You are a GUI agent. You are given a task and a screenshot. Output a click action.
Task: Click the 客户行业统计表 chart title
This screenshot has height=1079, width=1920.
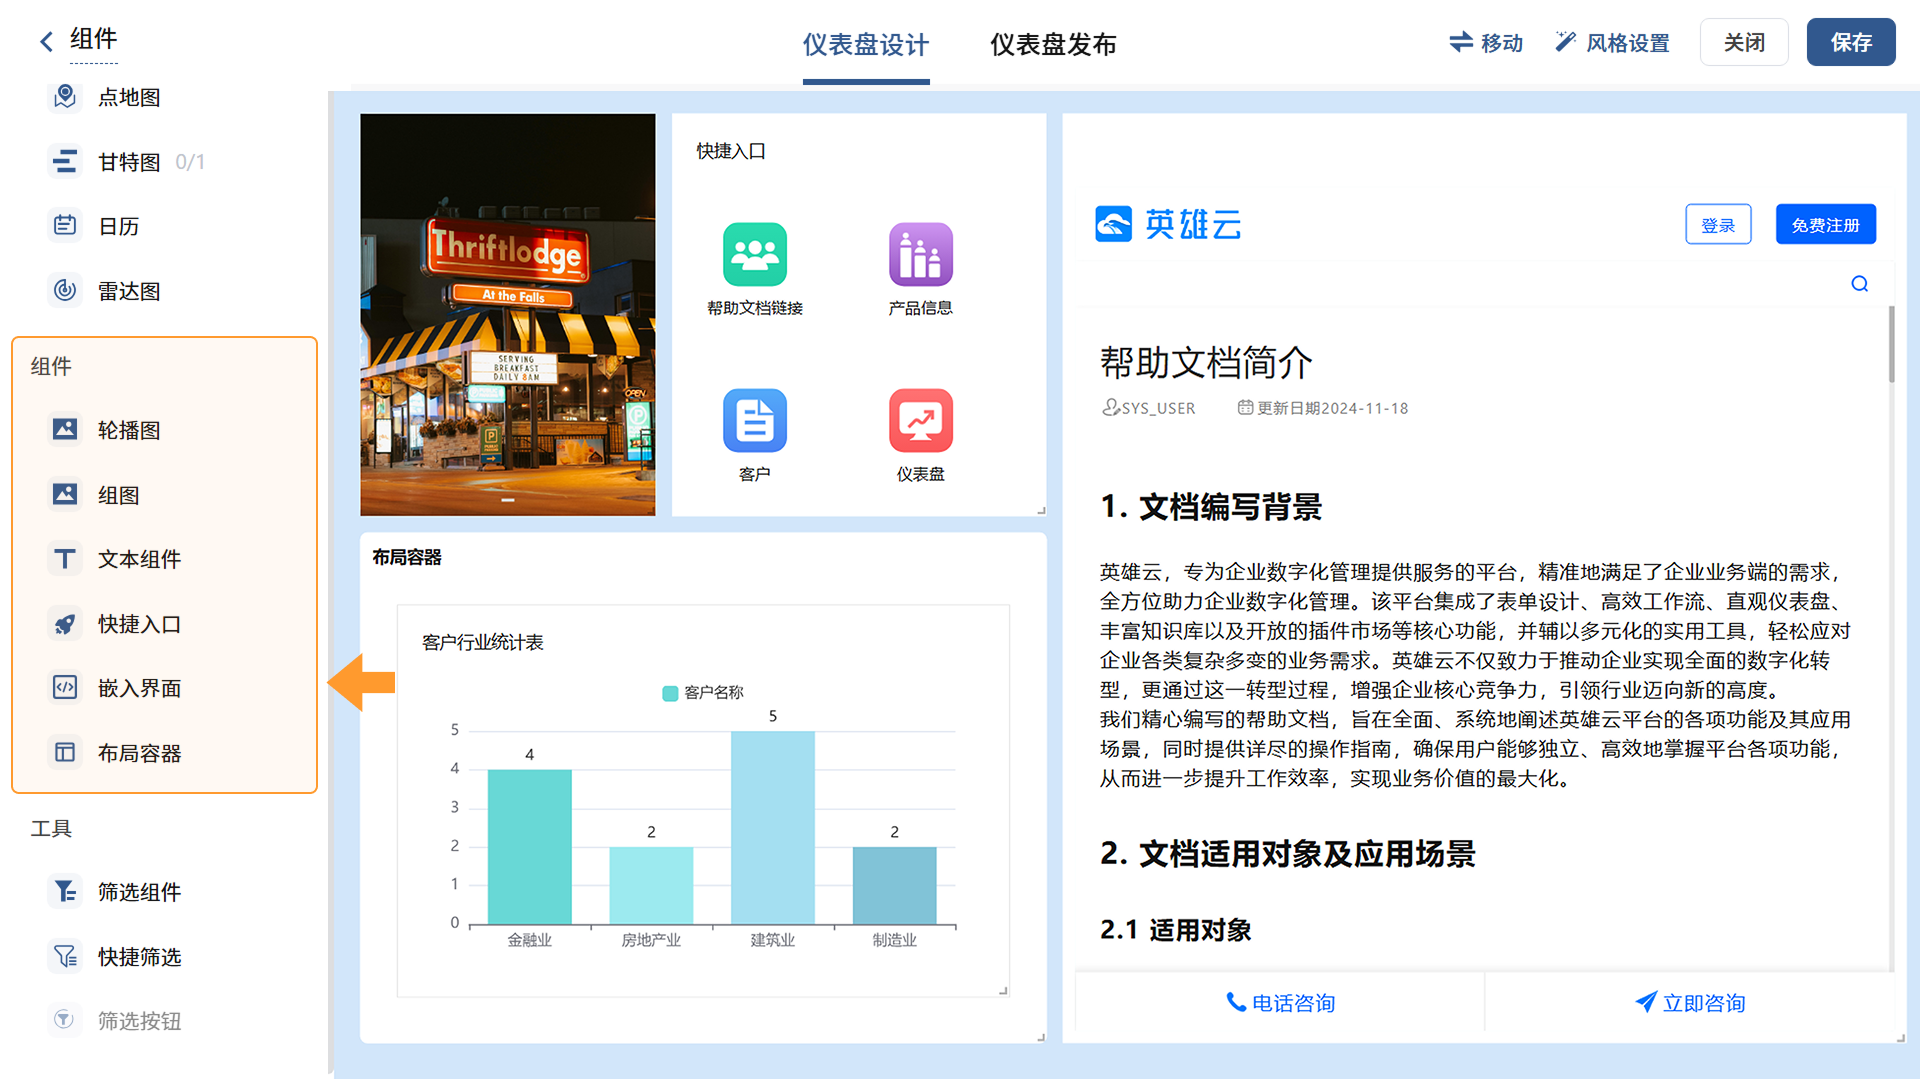pos(483,642)
